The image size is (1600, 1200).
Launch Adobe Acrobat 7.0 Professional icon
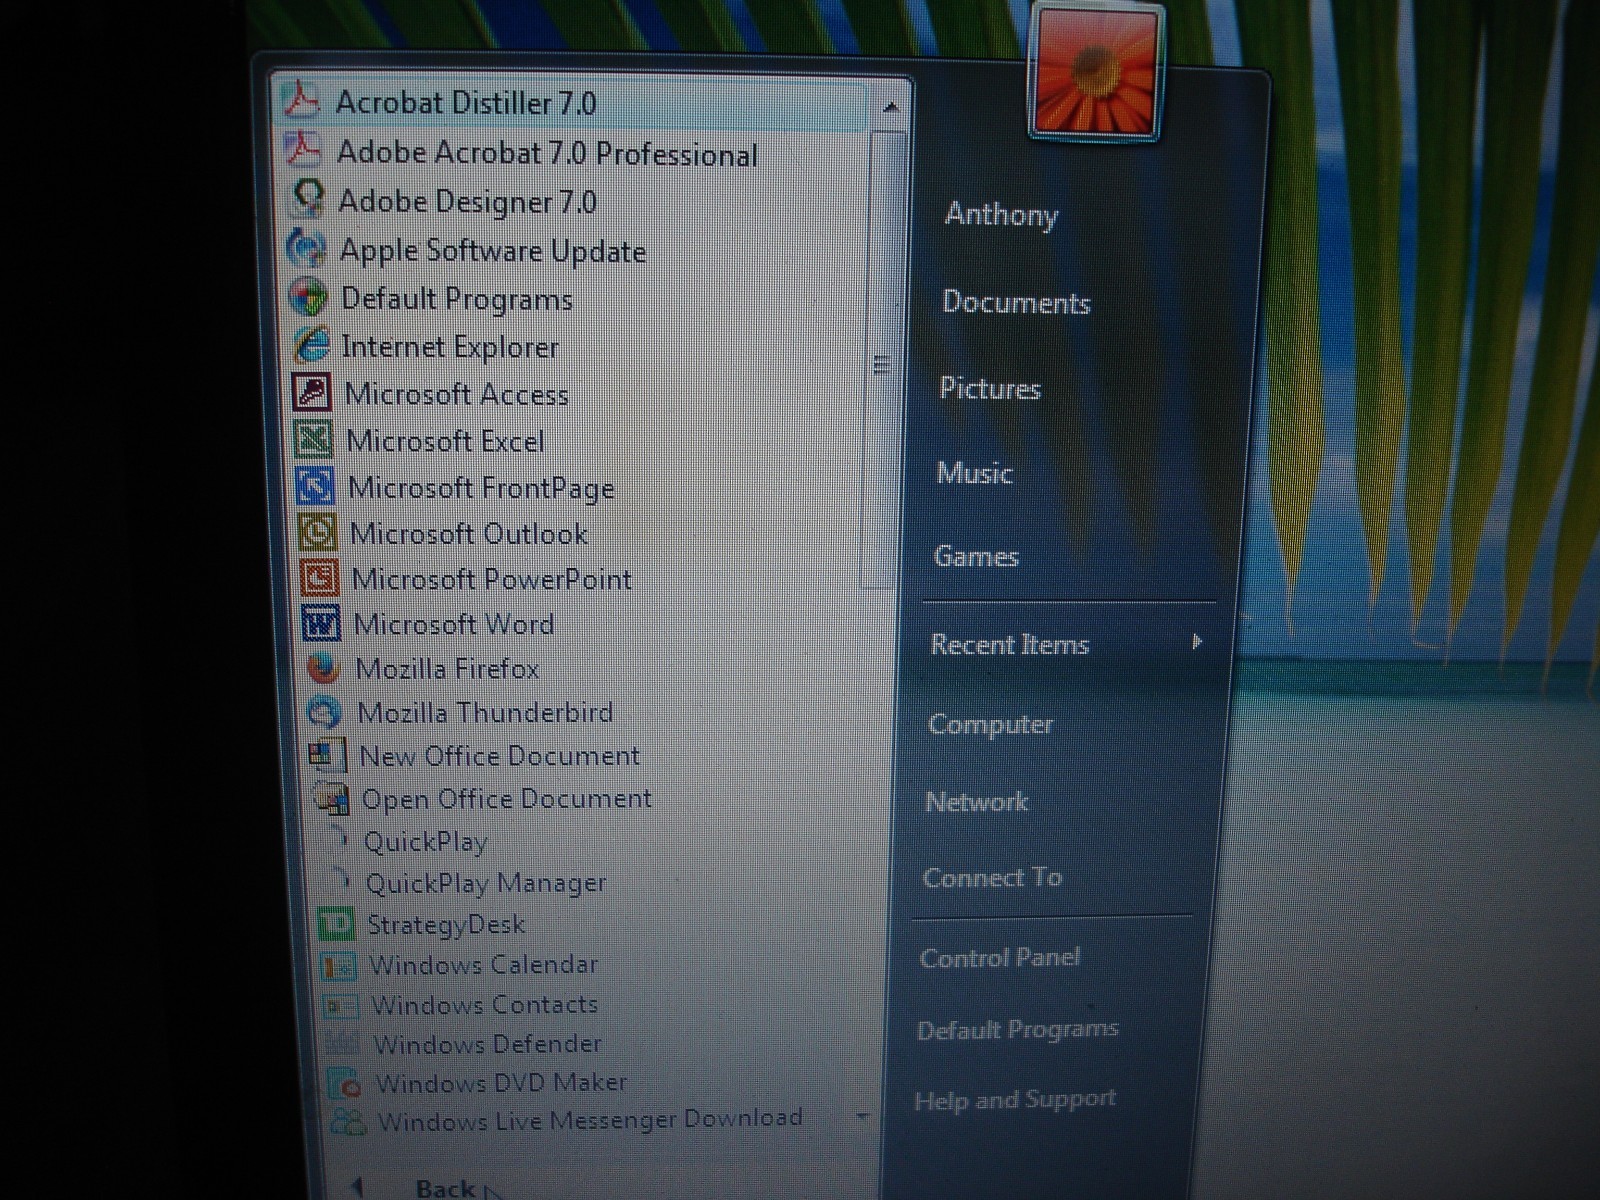[302, 150]
